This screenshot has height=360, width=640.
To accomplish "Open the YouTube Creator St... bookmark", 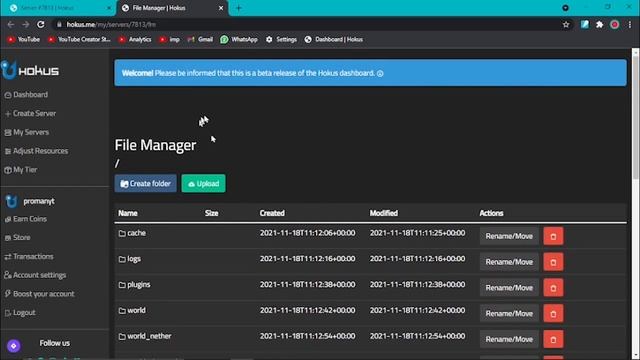I will click(79, 40).
